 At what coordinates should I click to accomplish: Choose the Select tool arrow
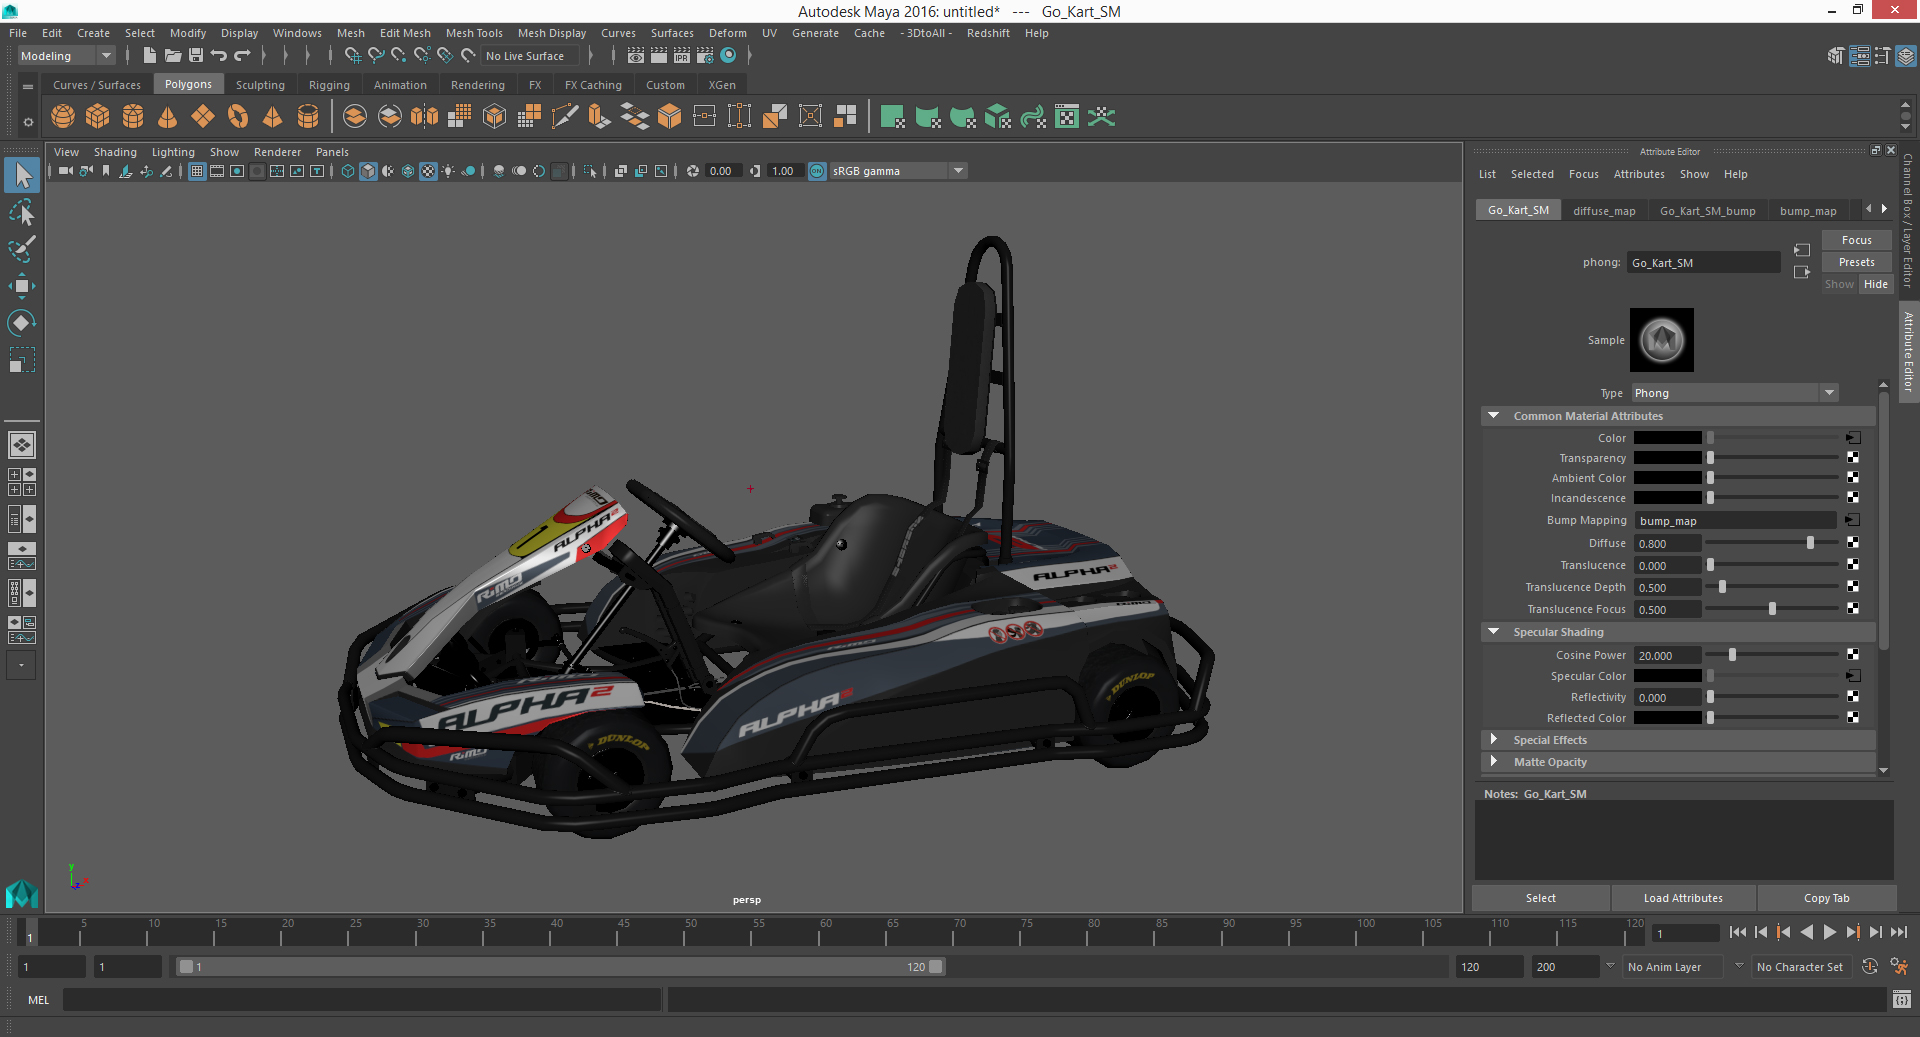[x=22, y=176]
